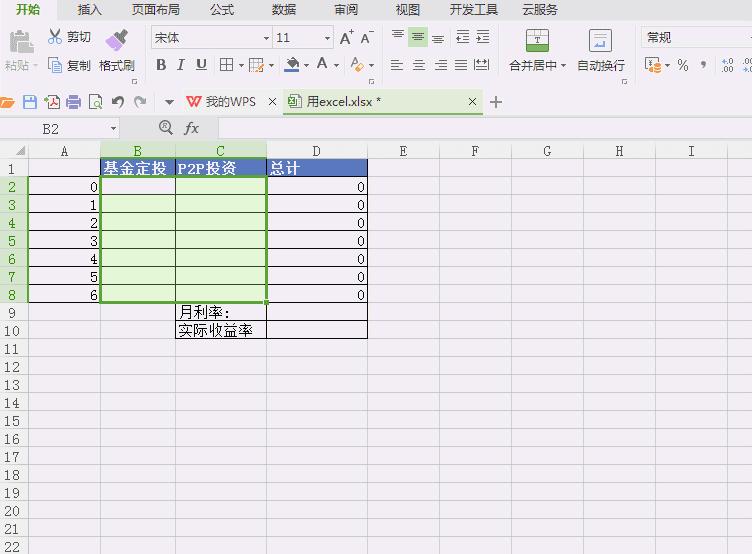Open the font name dropdown (宋体)

tap(266, 38)
